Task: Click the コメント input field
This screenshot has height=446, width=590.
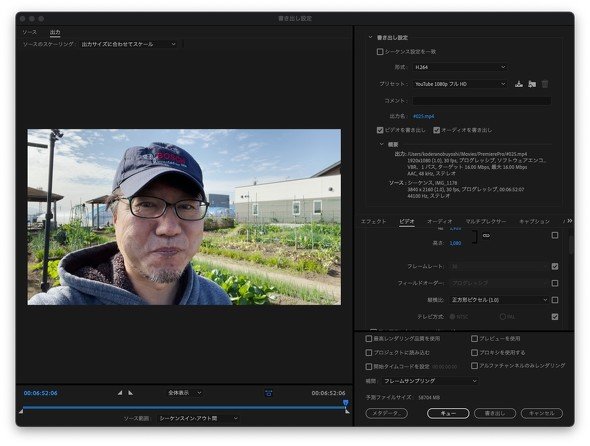Action: point(482,100)
